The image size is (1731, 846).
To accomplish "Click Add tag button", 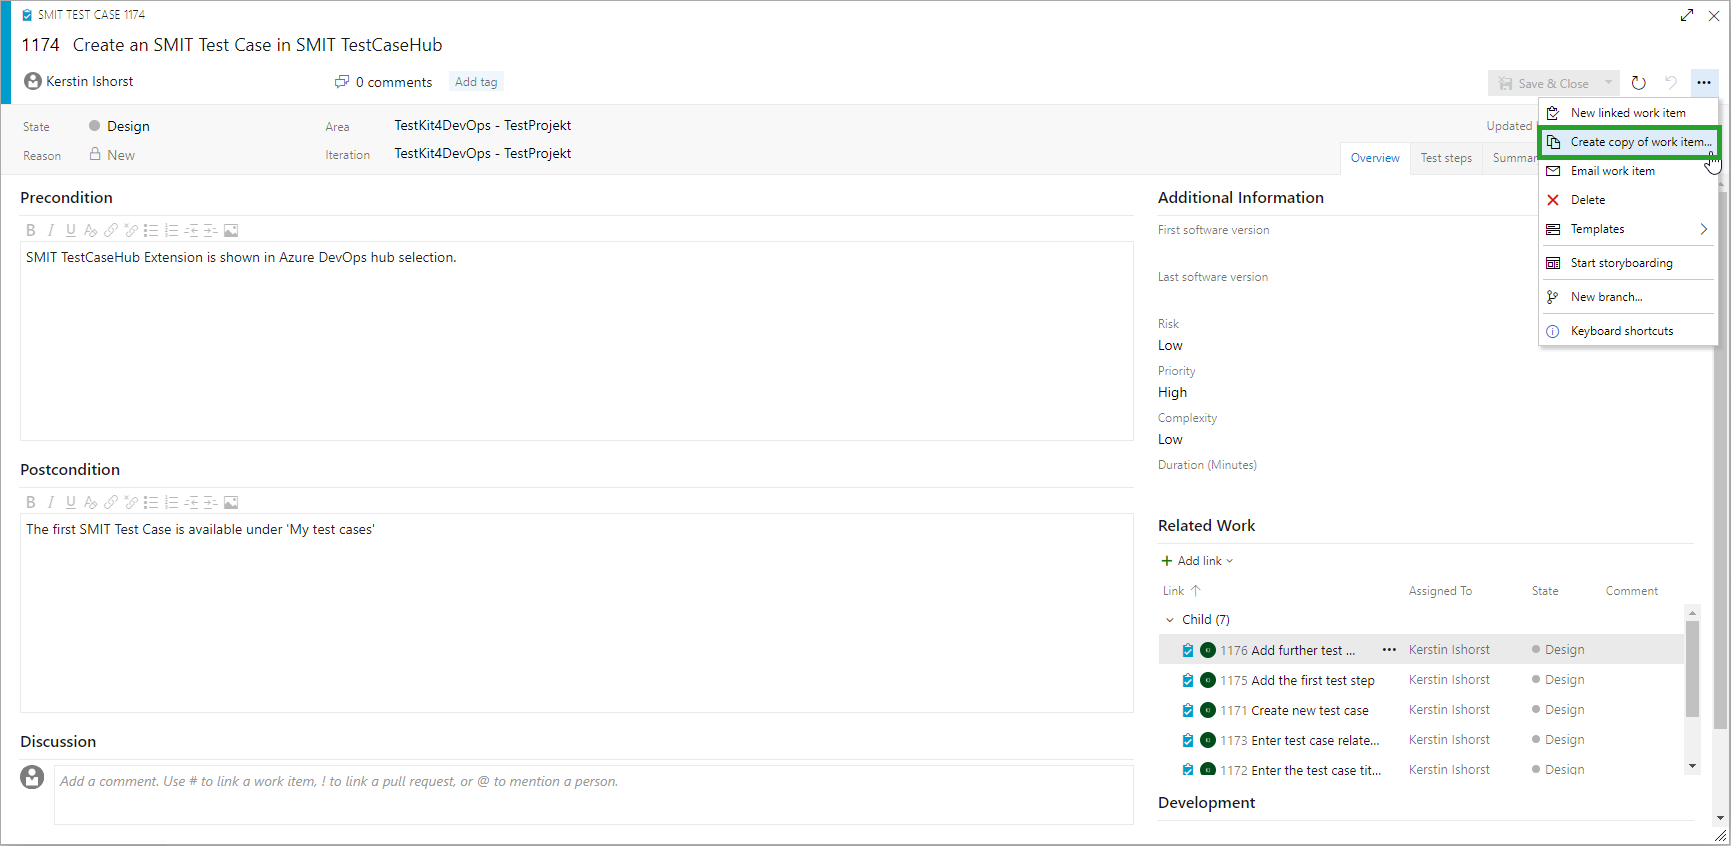I will tap(476, 82).
